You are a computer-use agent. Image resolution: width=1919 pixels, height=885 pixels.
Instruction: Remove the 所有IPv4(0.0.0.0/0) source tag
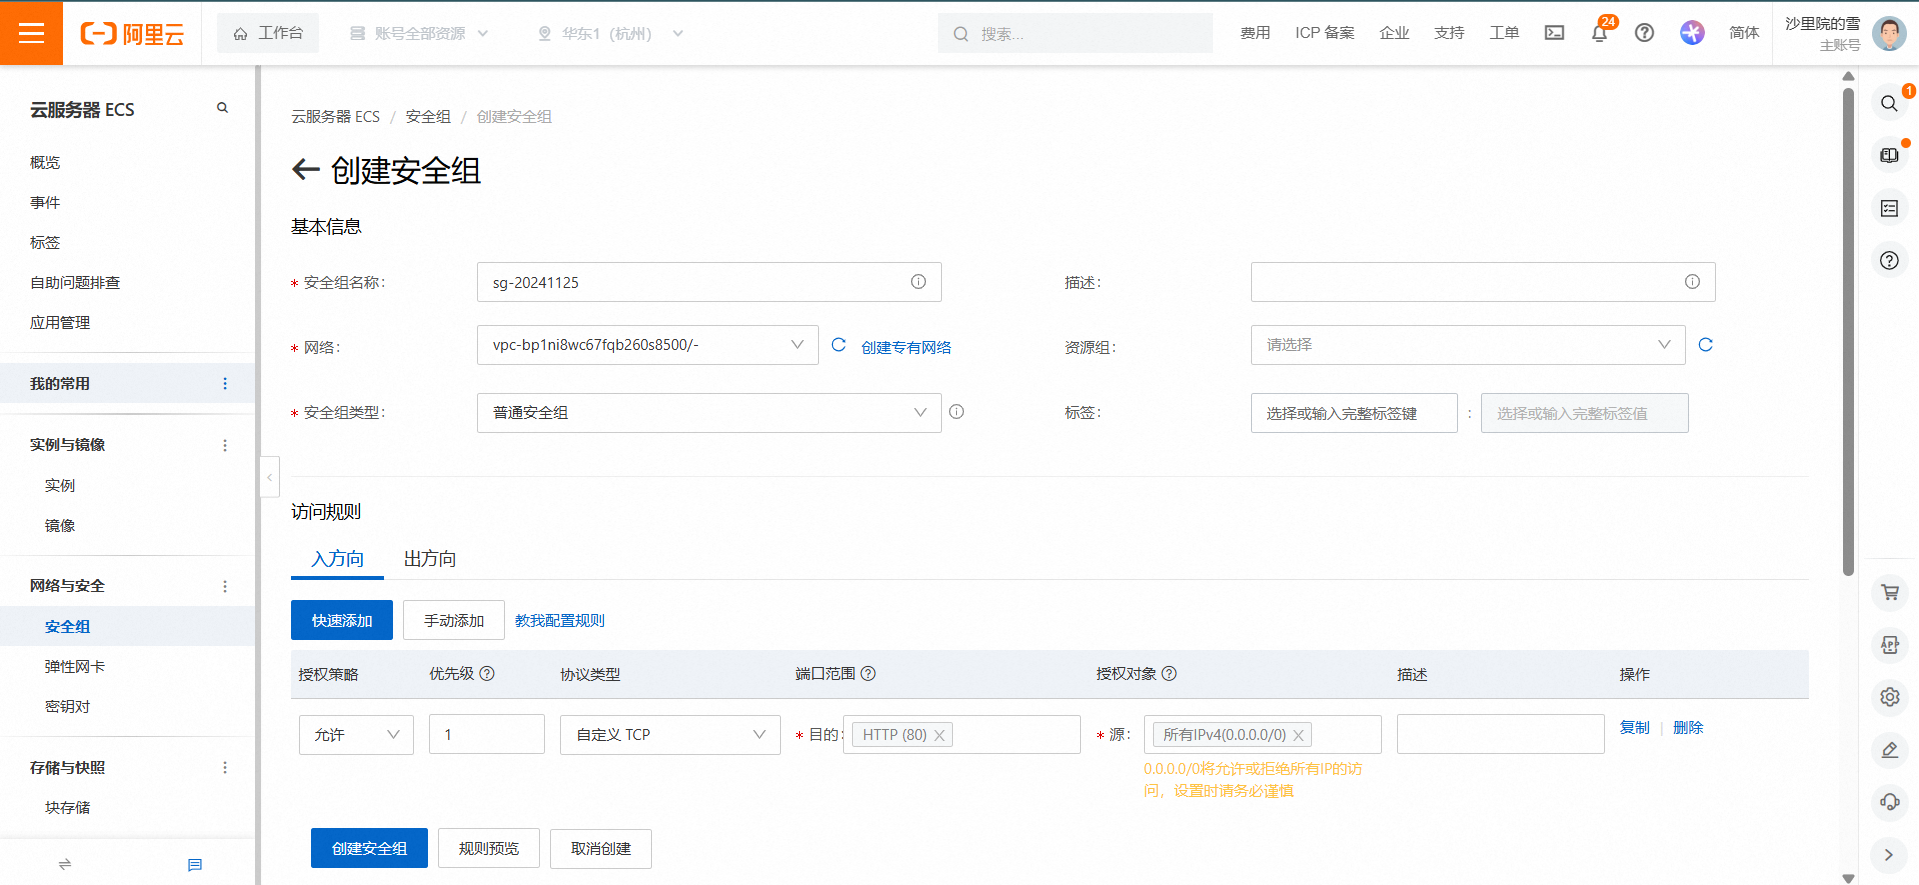[x=1298, y=735]
